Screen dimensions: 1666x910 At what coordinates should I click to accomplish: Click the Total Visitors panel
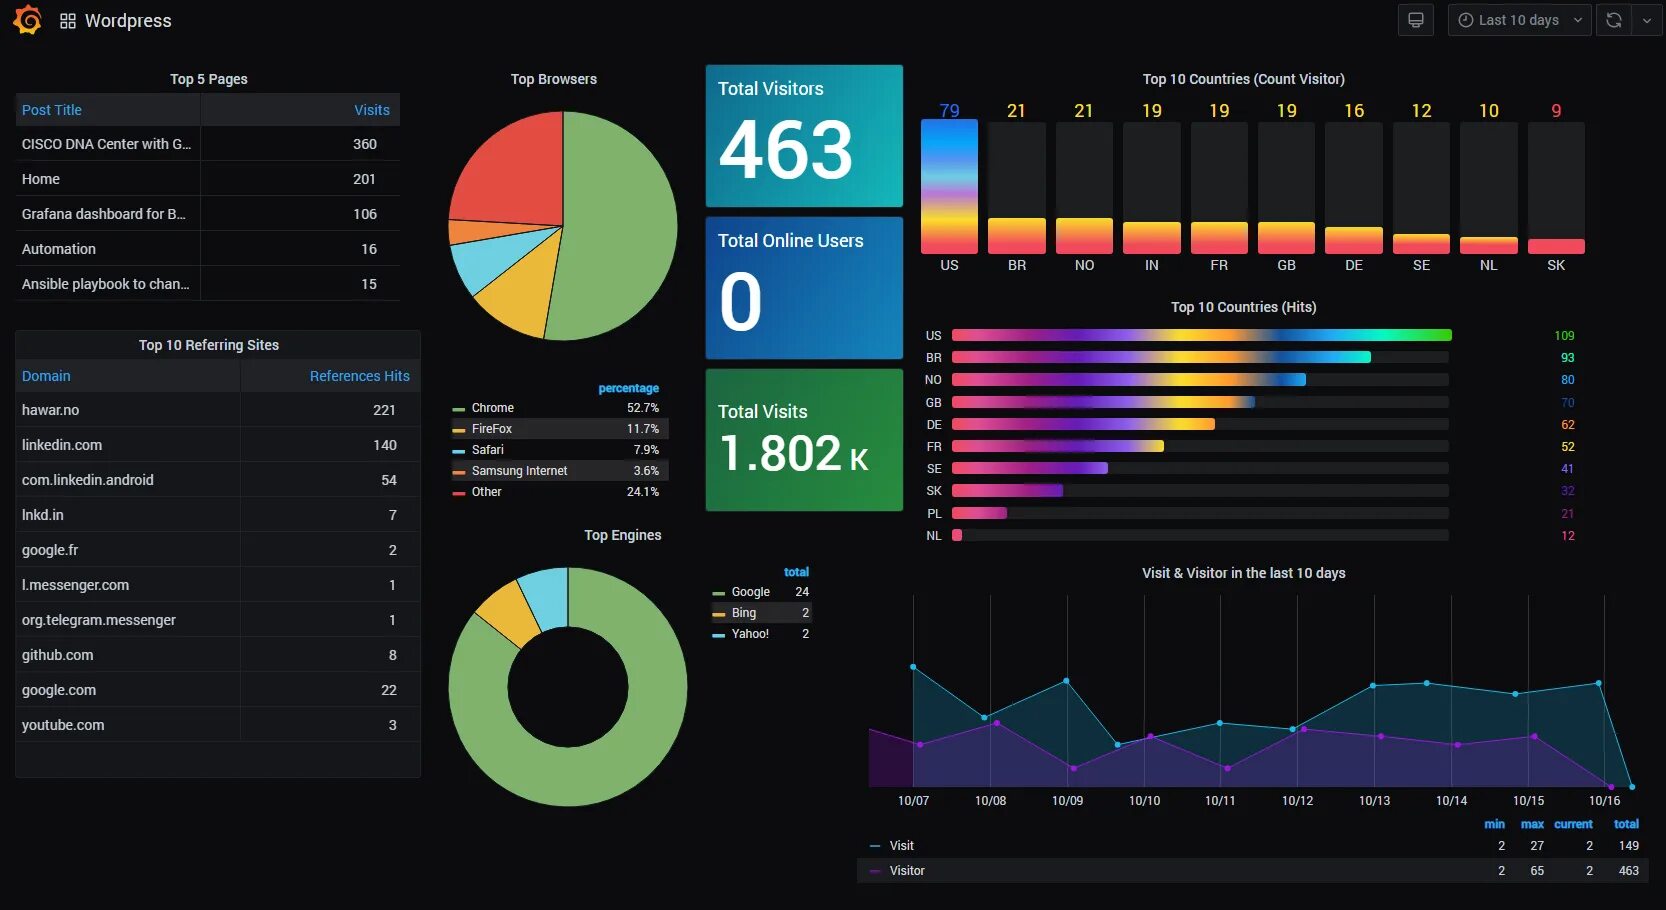click(803, 135)
